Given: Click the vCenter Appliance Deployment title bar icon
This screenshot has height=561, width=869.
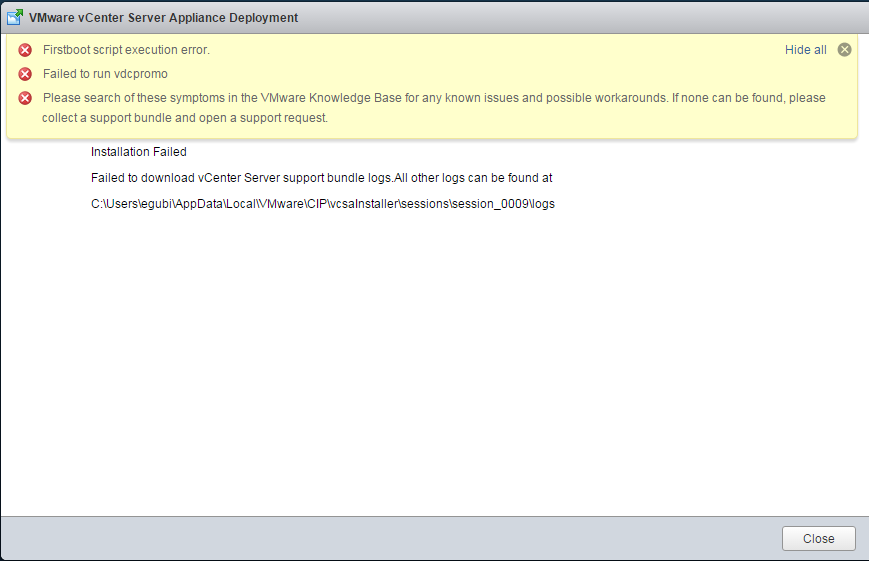Looking at the screenshot, I should tap(14, 17).
